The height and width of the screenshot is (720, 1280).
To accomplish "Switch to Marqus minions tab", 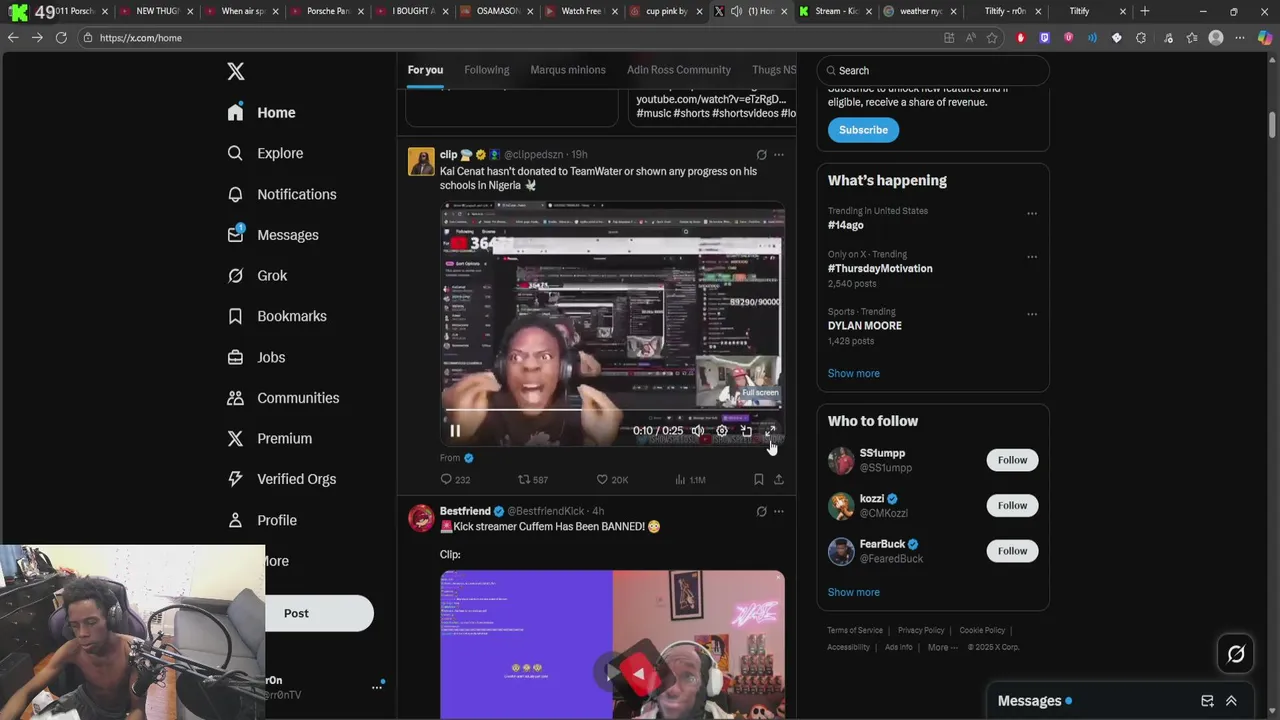I will [568, 70].
